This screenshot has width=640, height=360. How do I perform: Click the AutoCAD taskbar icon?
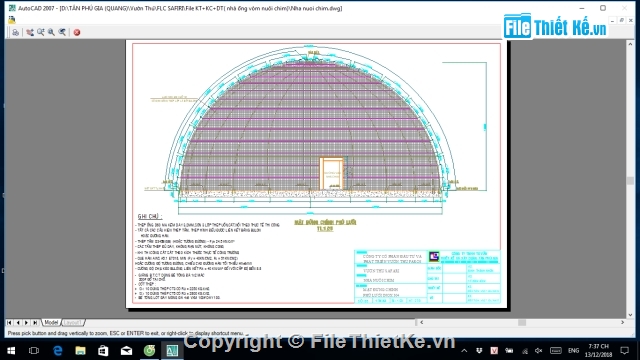[172, 351]
